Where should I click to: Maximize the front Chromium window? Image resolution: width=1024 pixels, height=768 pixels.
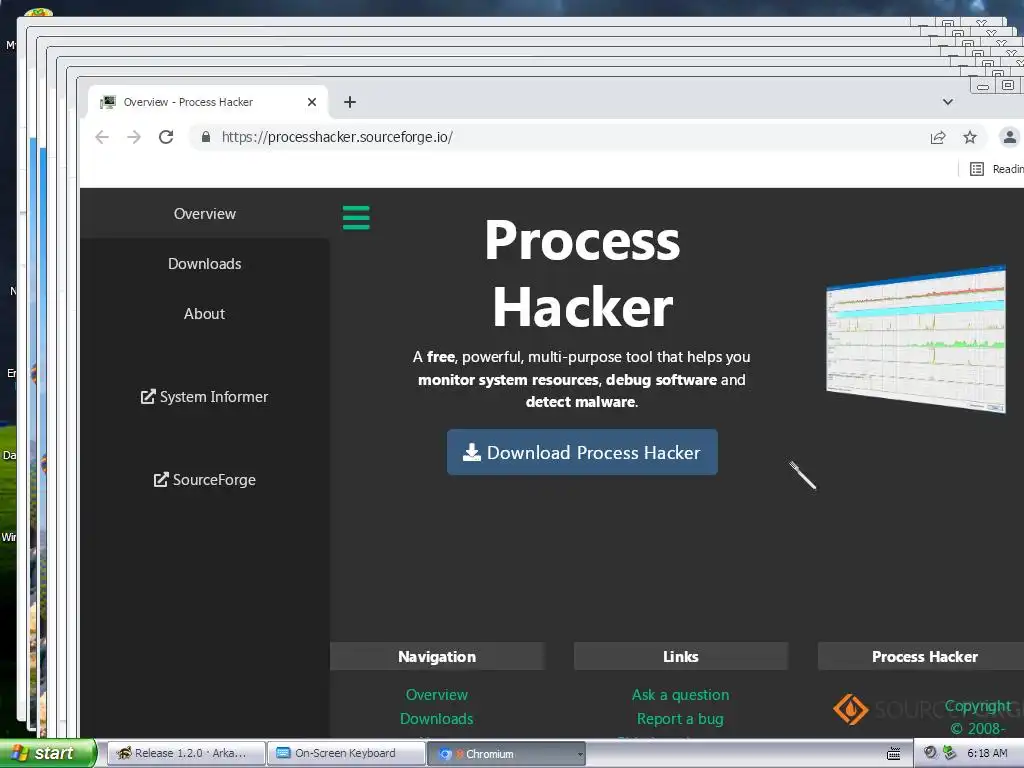1008,86
